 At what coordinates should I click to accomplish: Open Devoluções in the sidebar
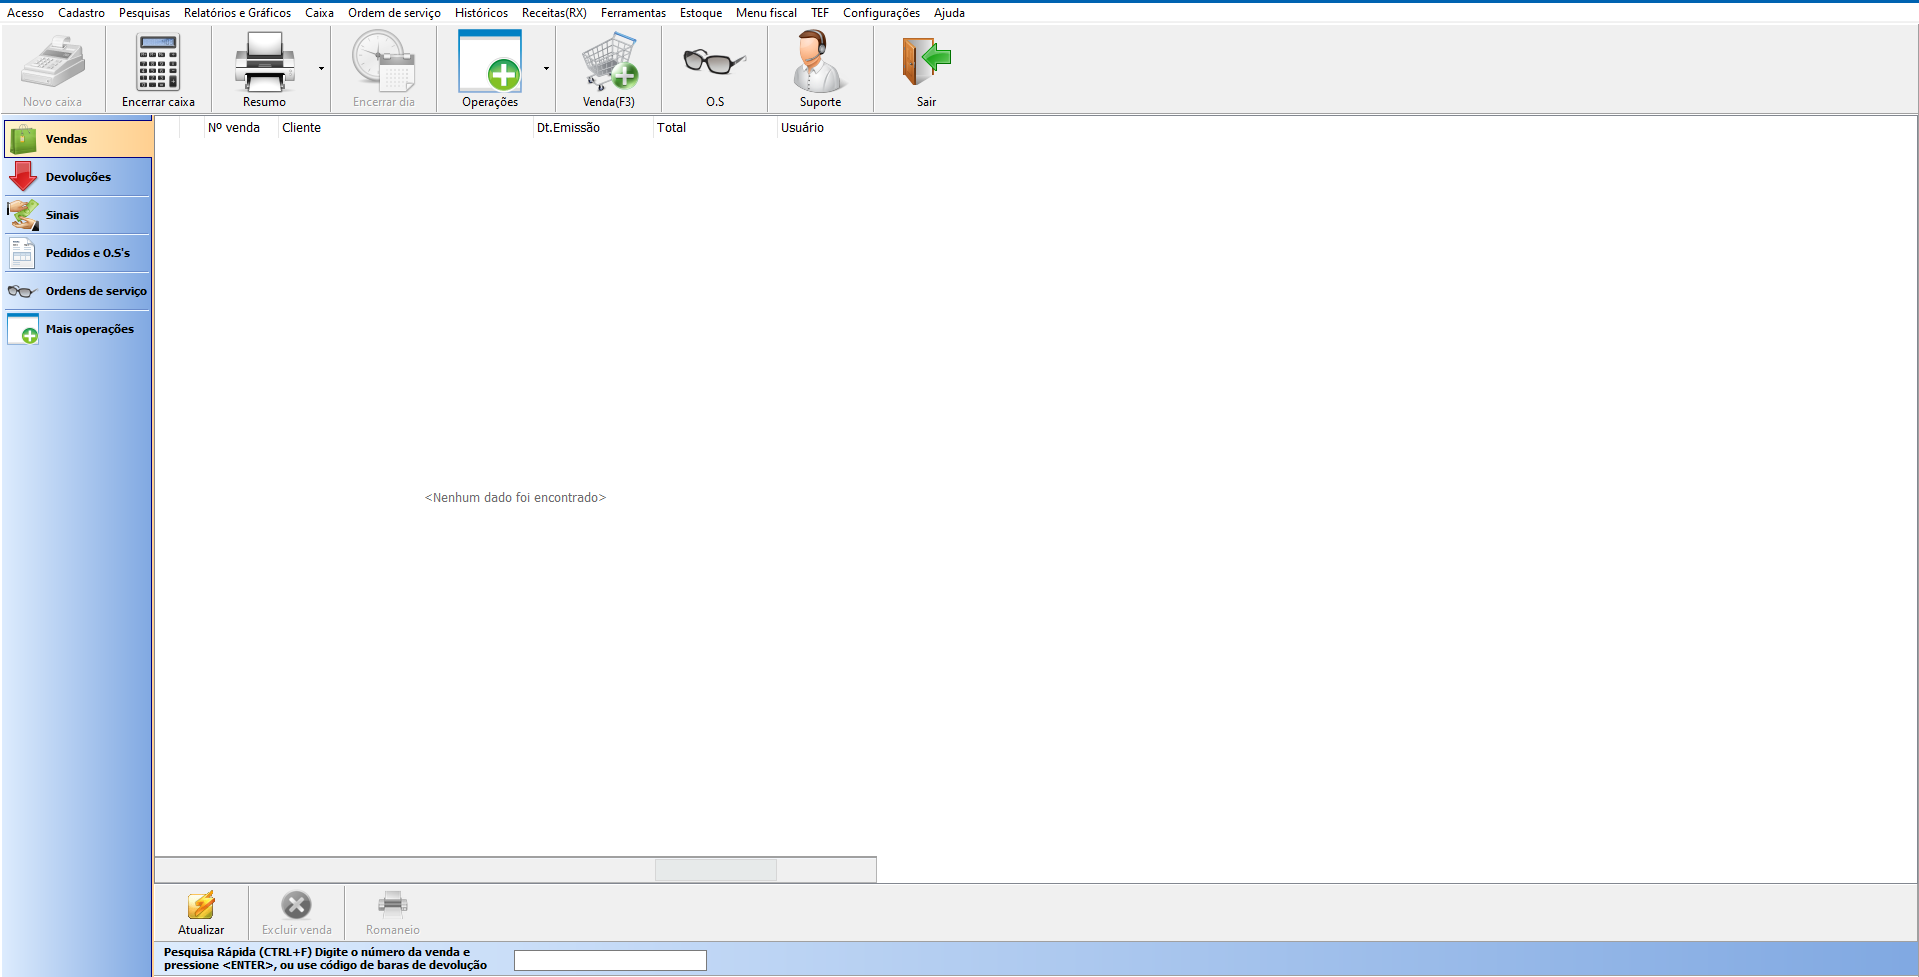[x=78, y=177]
